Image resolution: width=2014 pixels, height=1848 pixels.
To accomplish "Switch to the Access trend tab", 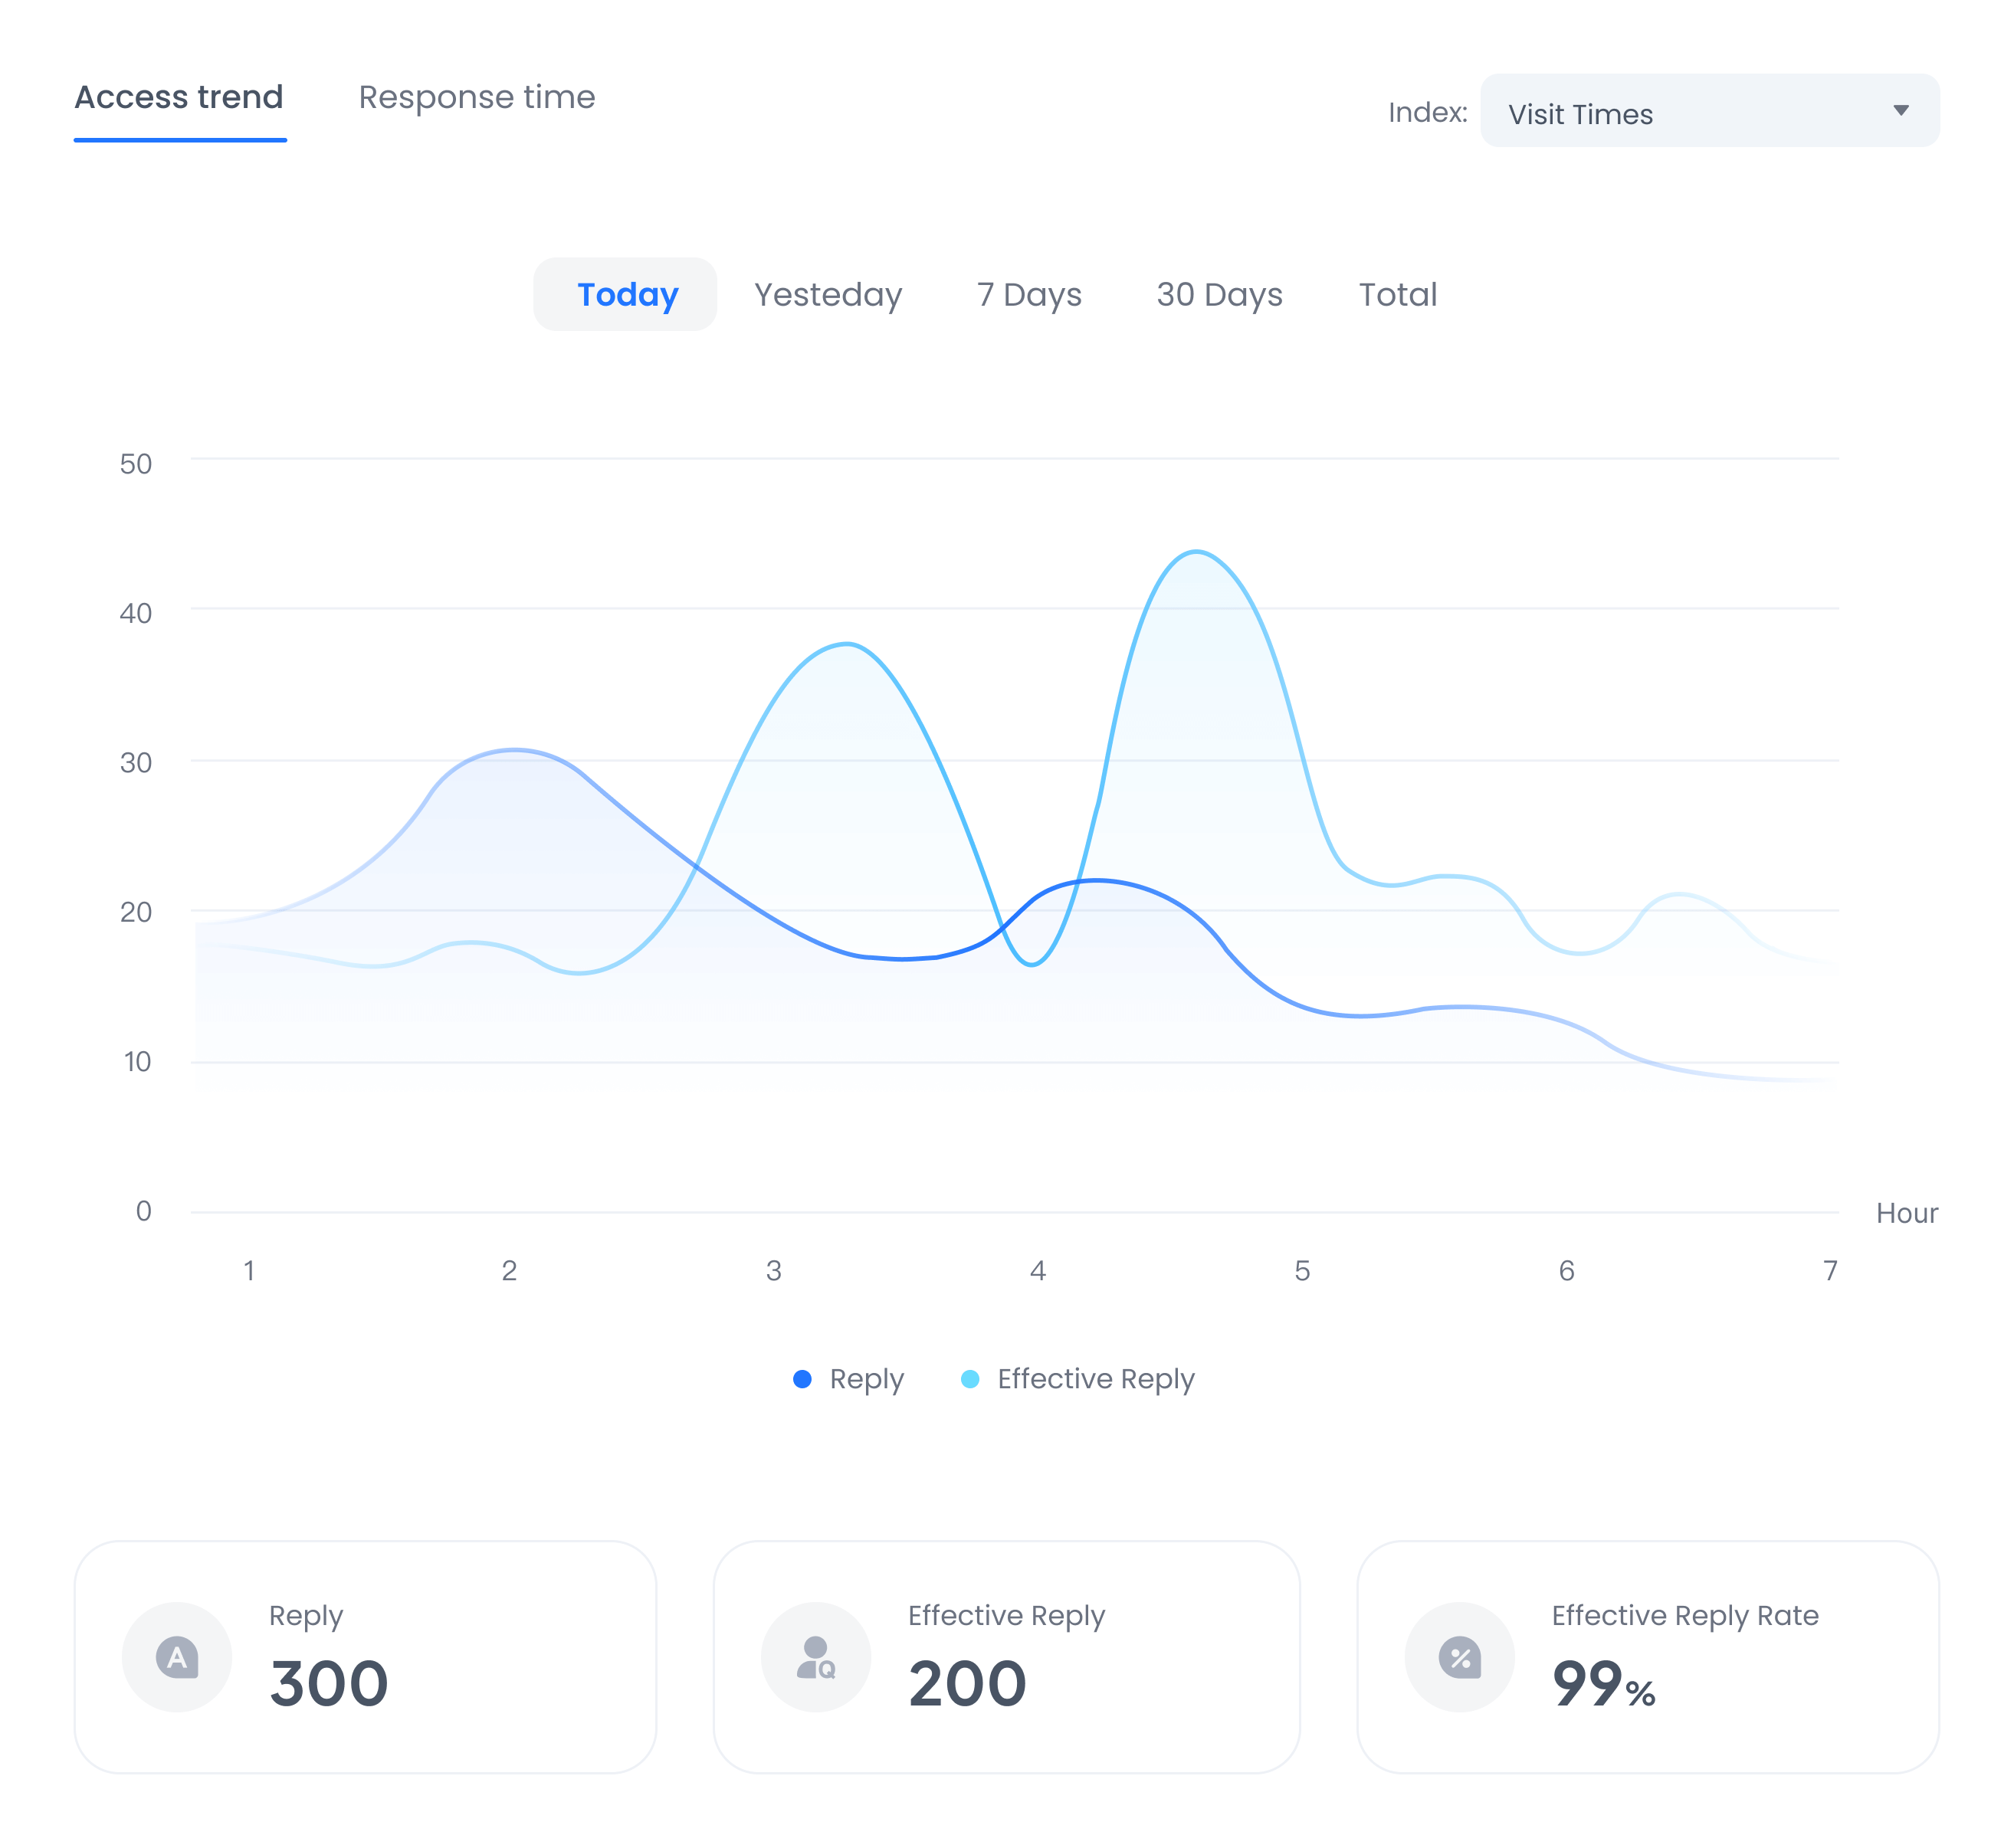I will [x=179, y=98].
